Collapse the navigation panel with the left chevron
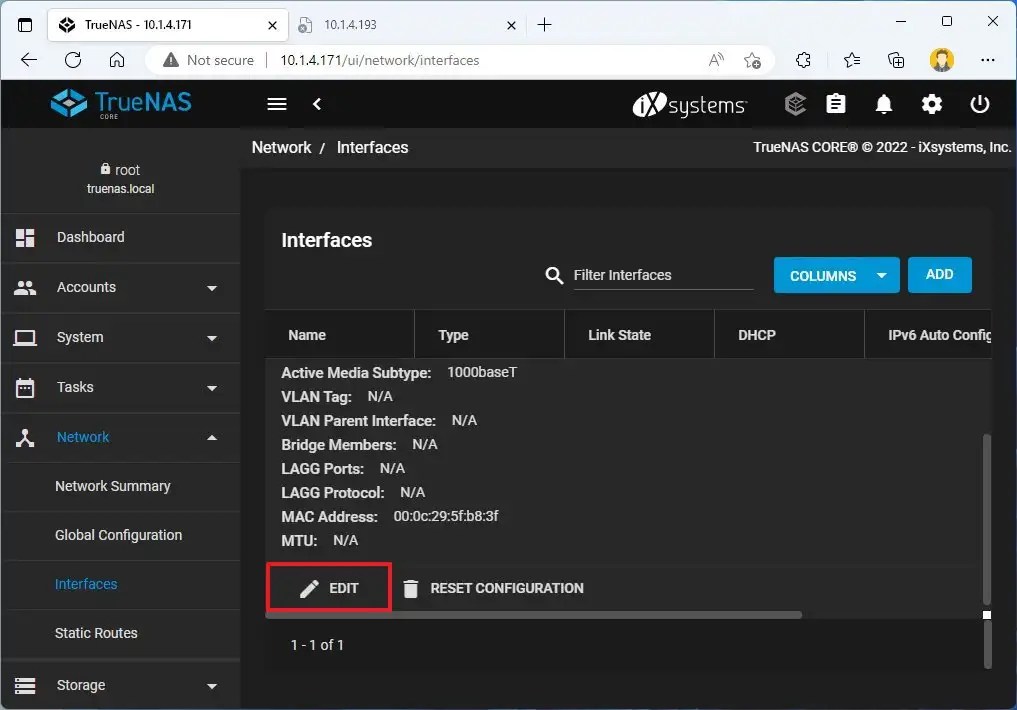Viewport: 1017px width, 710px height. point(319,103)
